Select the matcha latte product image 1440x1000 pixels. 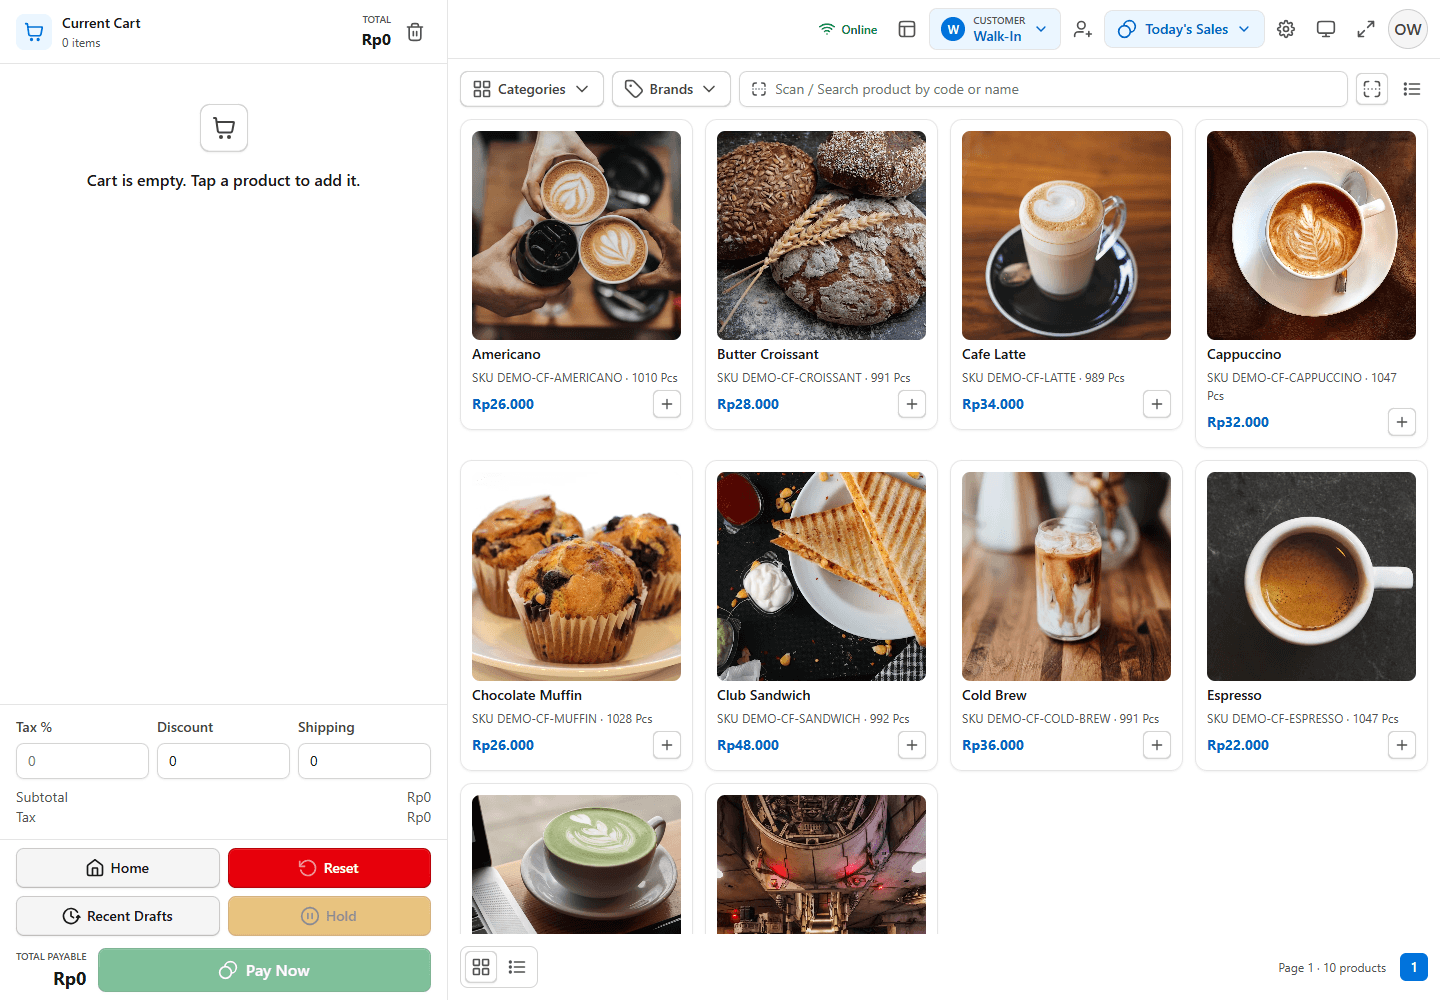pyautogui.click(x=576, y=864)
